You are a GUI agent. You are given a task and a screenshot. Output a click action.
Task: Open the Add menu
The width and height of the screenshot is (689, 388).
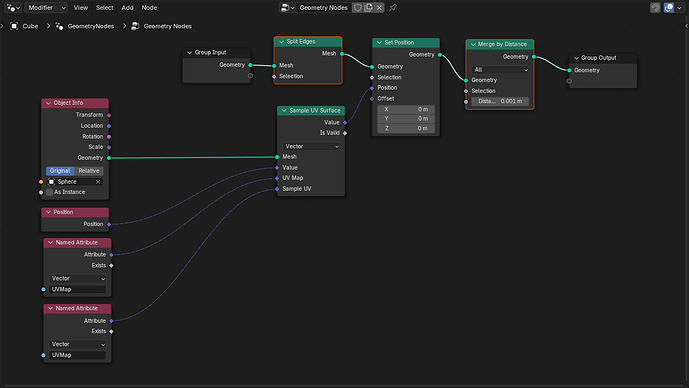(127, 7)
